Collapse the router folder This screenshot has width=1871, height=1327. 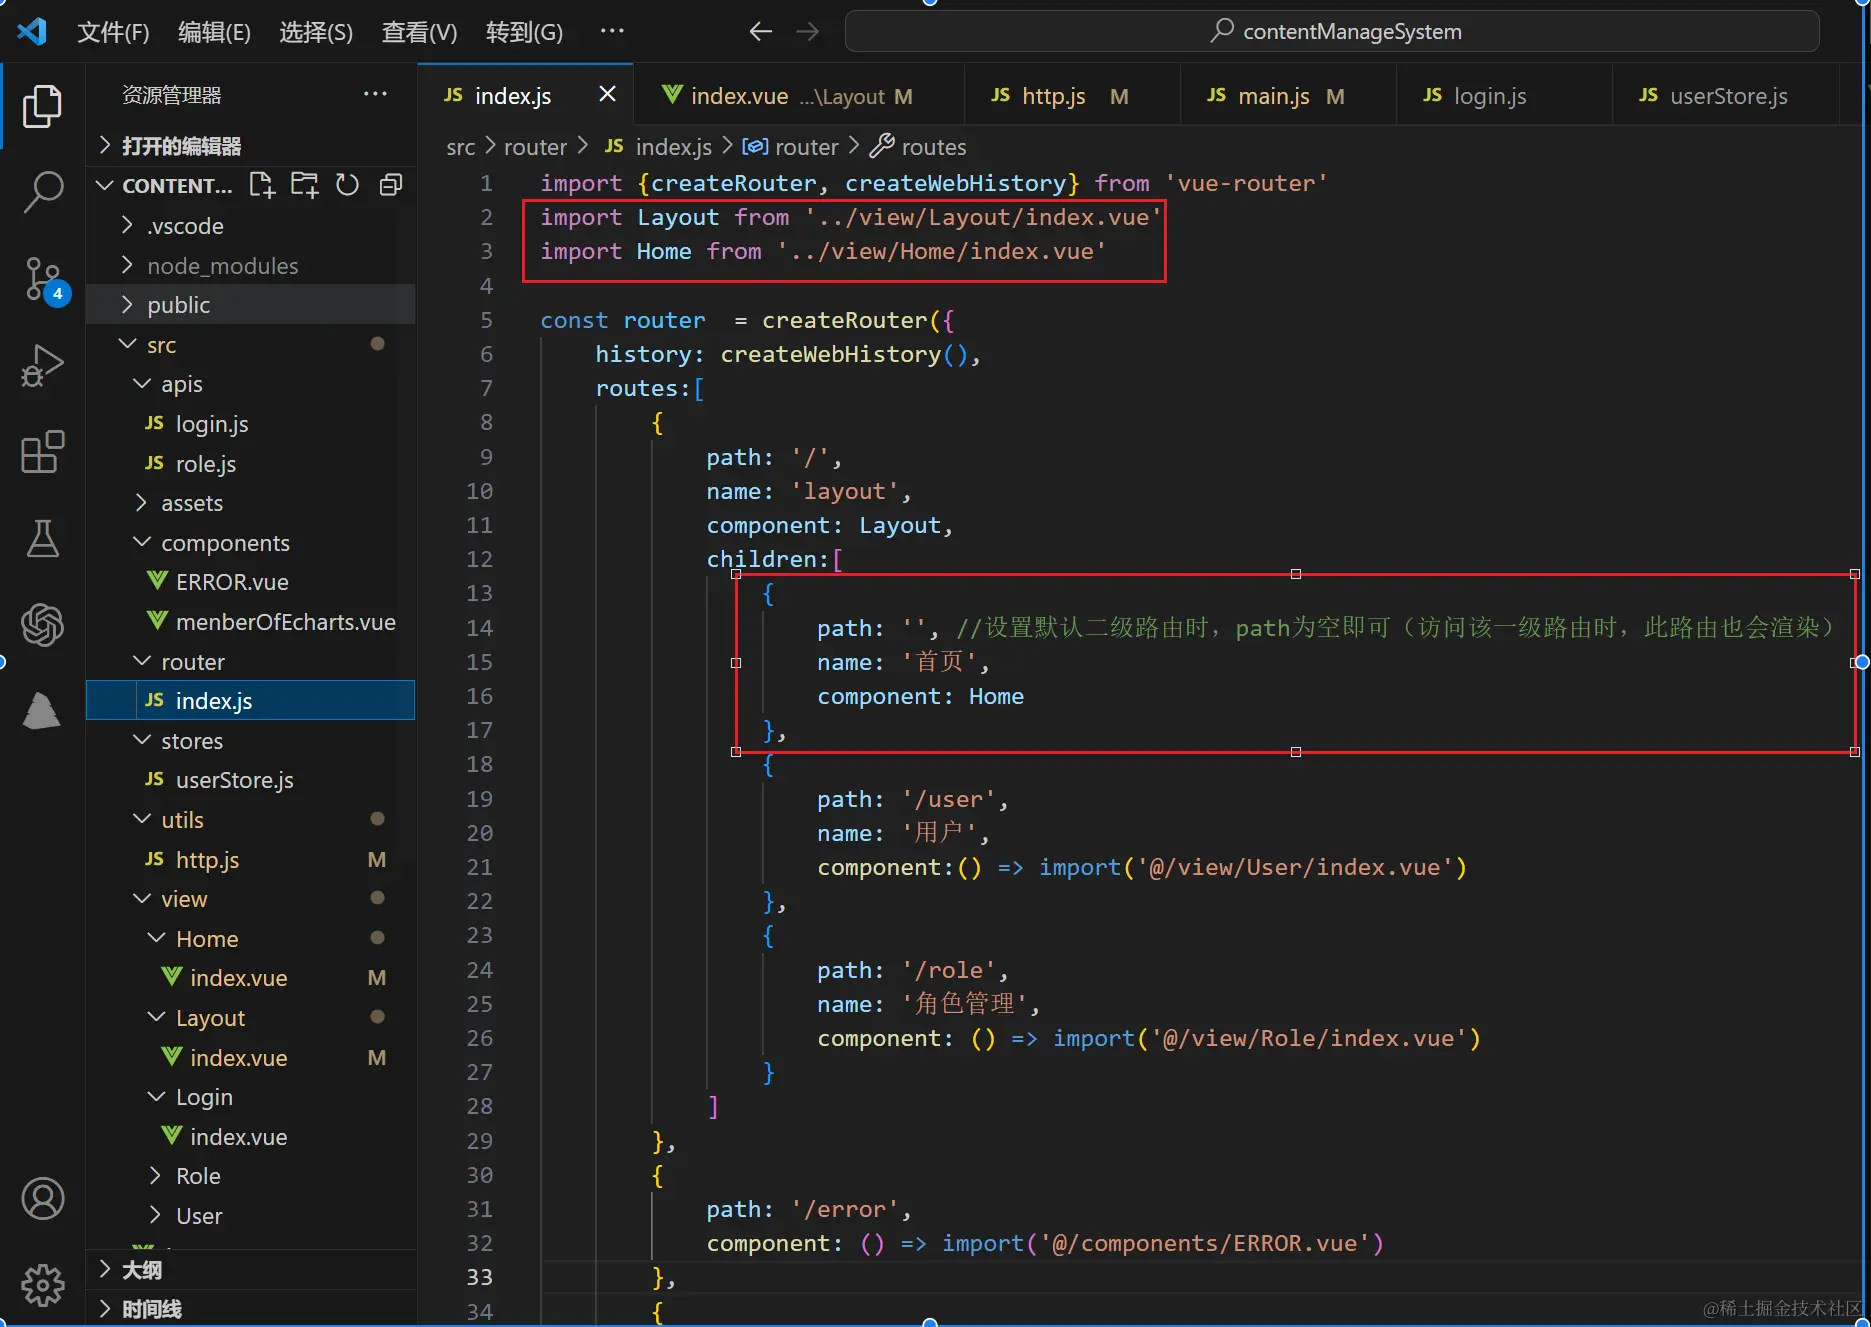click(251, 661)
